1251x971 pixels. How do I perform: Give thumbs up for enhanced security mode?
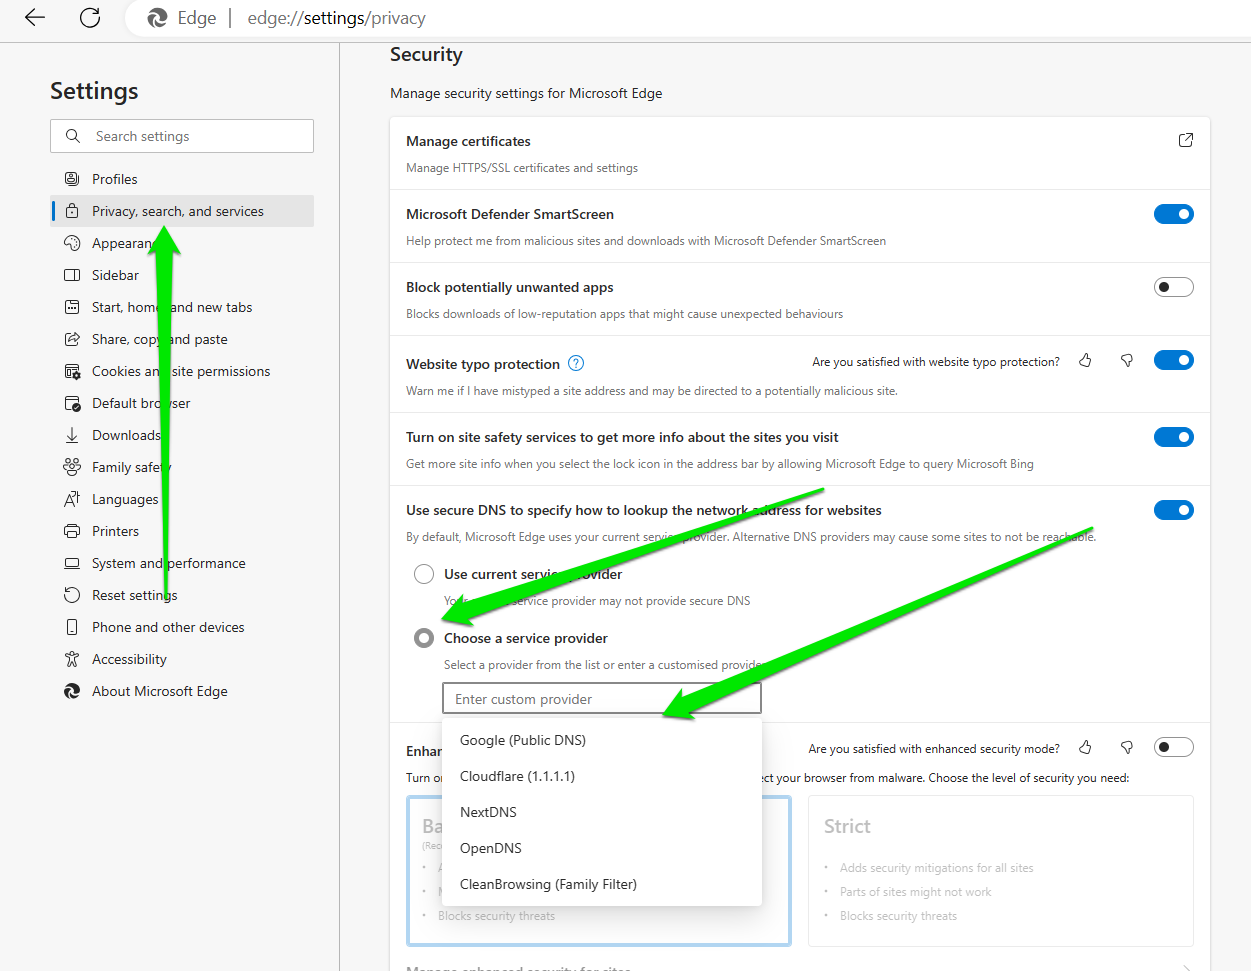pos(1085,748)
